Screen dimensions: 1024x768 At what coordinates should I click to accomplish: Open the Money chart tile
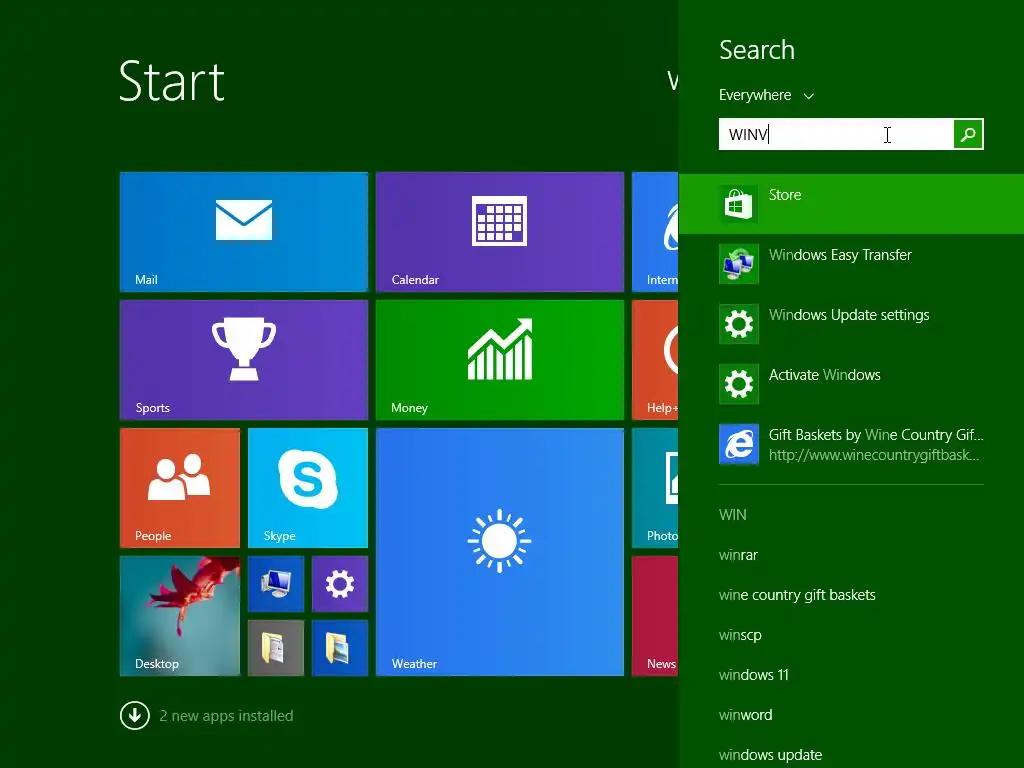pyautogui.click(x=500, y=360)
